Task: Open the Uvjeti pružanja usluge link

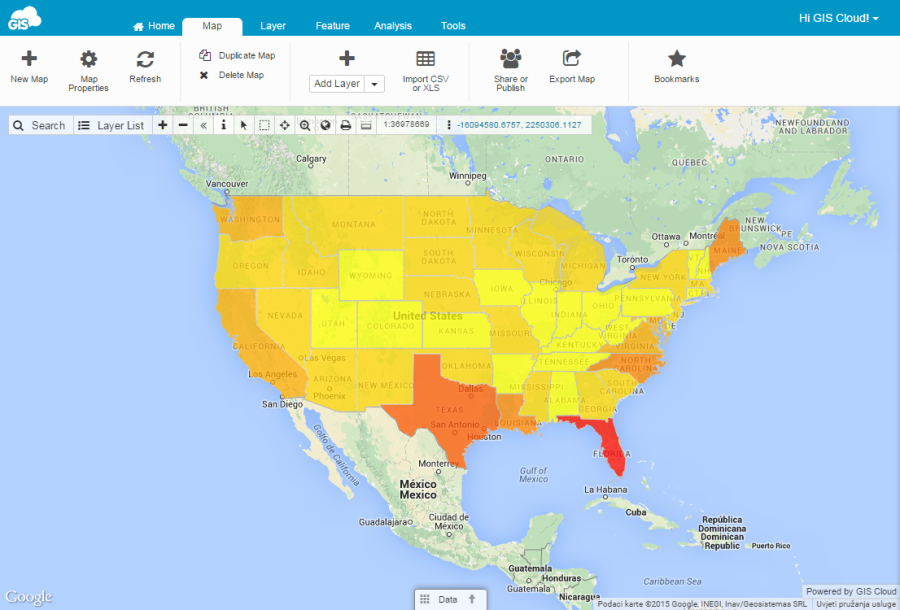Action: (x=857, y=604)
